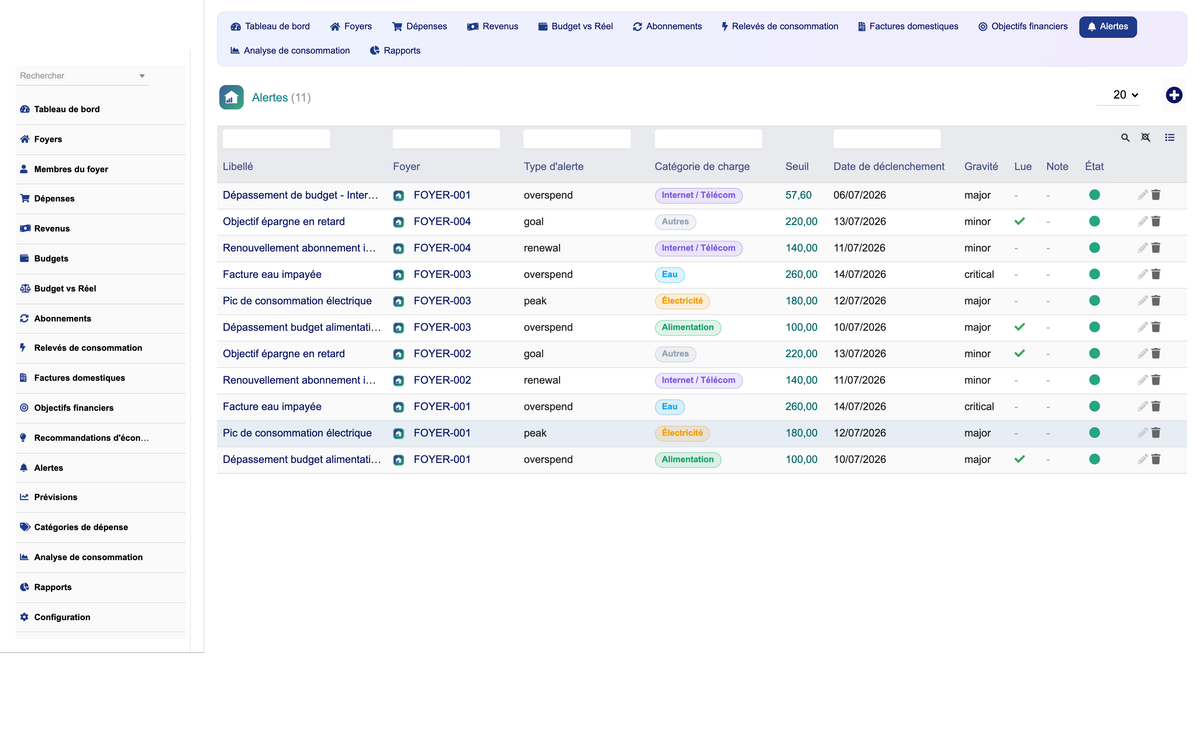Delete 'Pic de consommation électrique' alert of FOYER-001
Viewport: 1200px width, 743px height.
tap(1156, 433)
